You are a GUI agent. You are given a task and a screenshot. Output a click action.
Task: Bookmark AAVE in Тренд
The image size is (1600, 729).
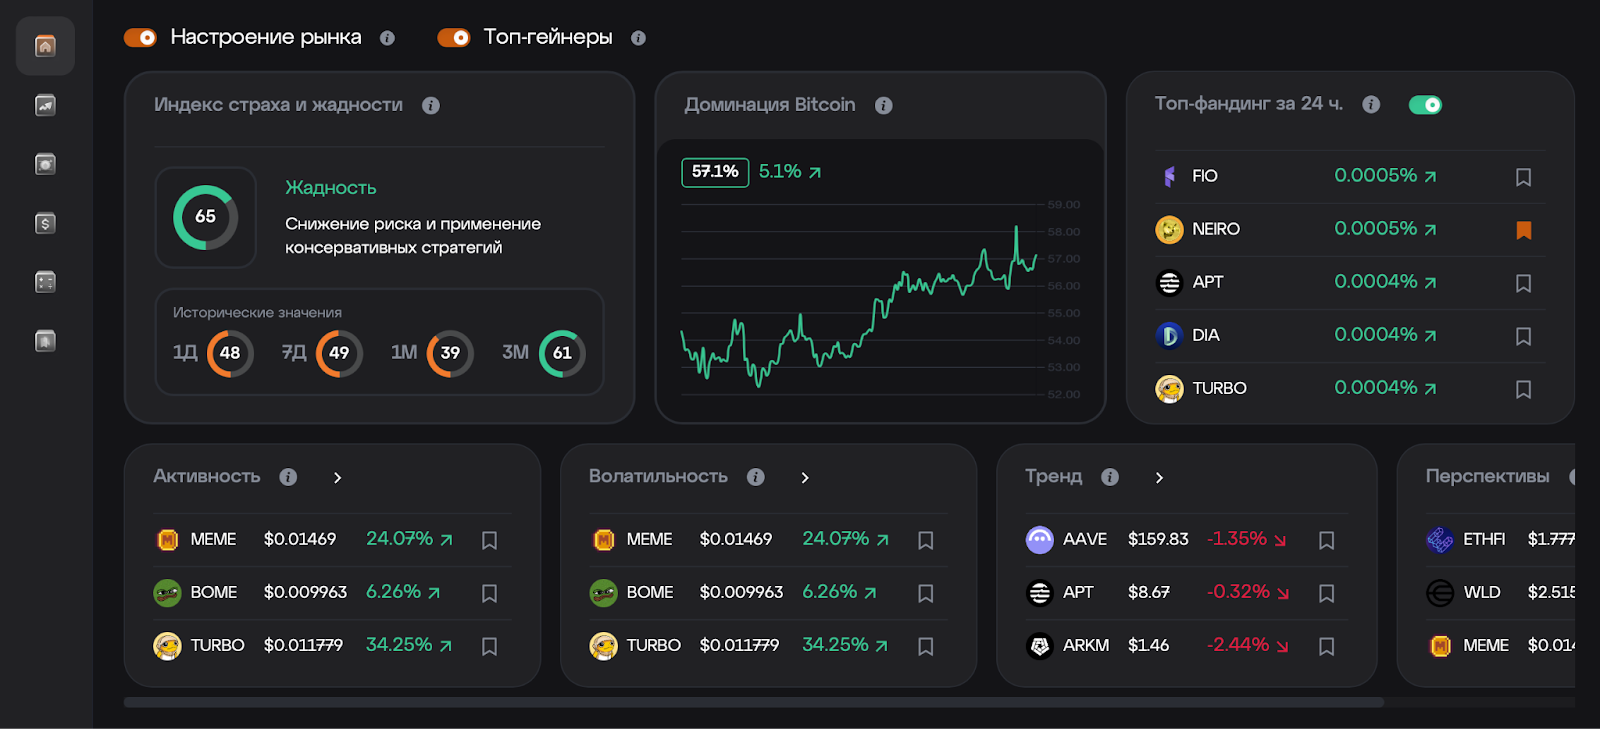point(1326,540)
